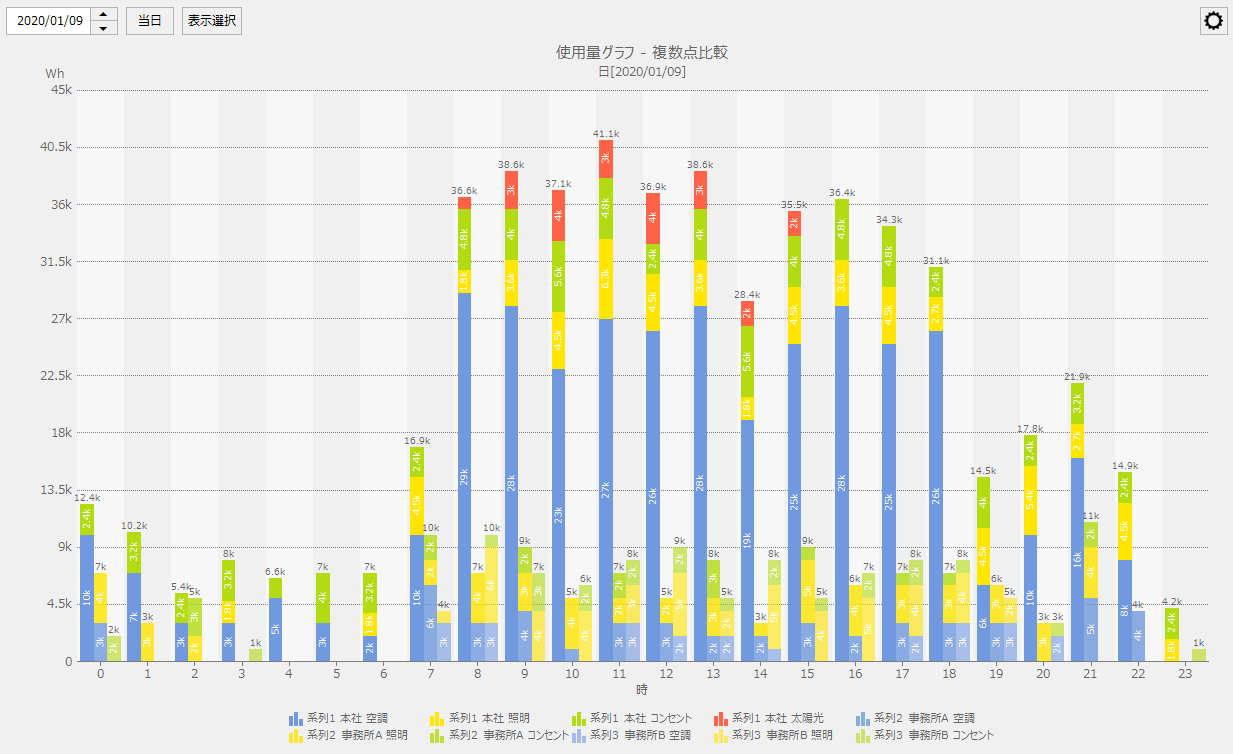Click the 当日 button

(x=150, y=20)
